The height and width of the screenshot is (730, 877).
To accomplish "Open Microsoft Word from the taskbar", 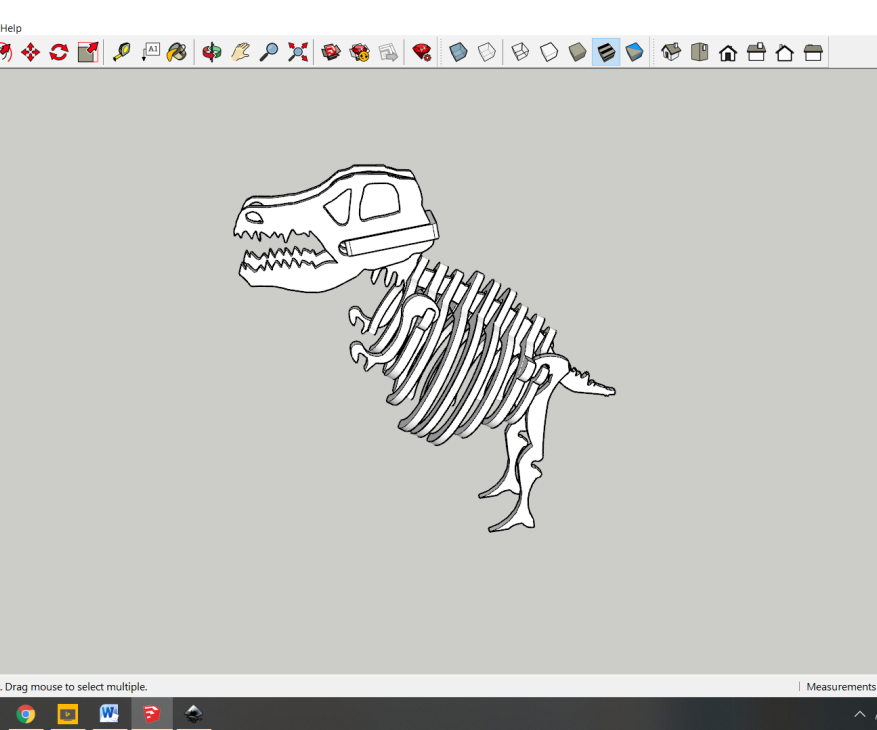I will (x=108, y=713).
